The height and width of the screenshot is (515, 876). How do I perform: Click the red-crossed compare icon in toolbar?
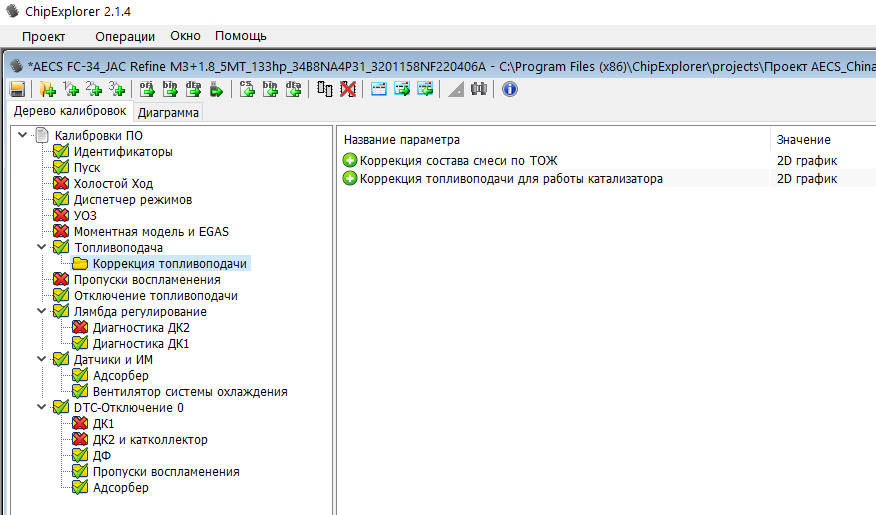pos(347,89)
